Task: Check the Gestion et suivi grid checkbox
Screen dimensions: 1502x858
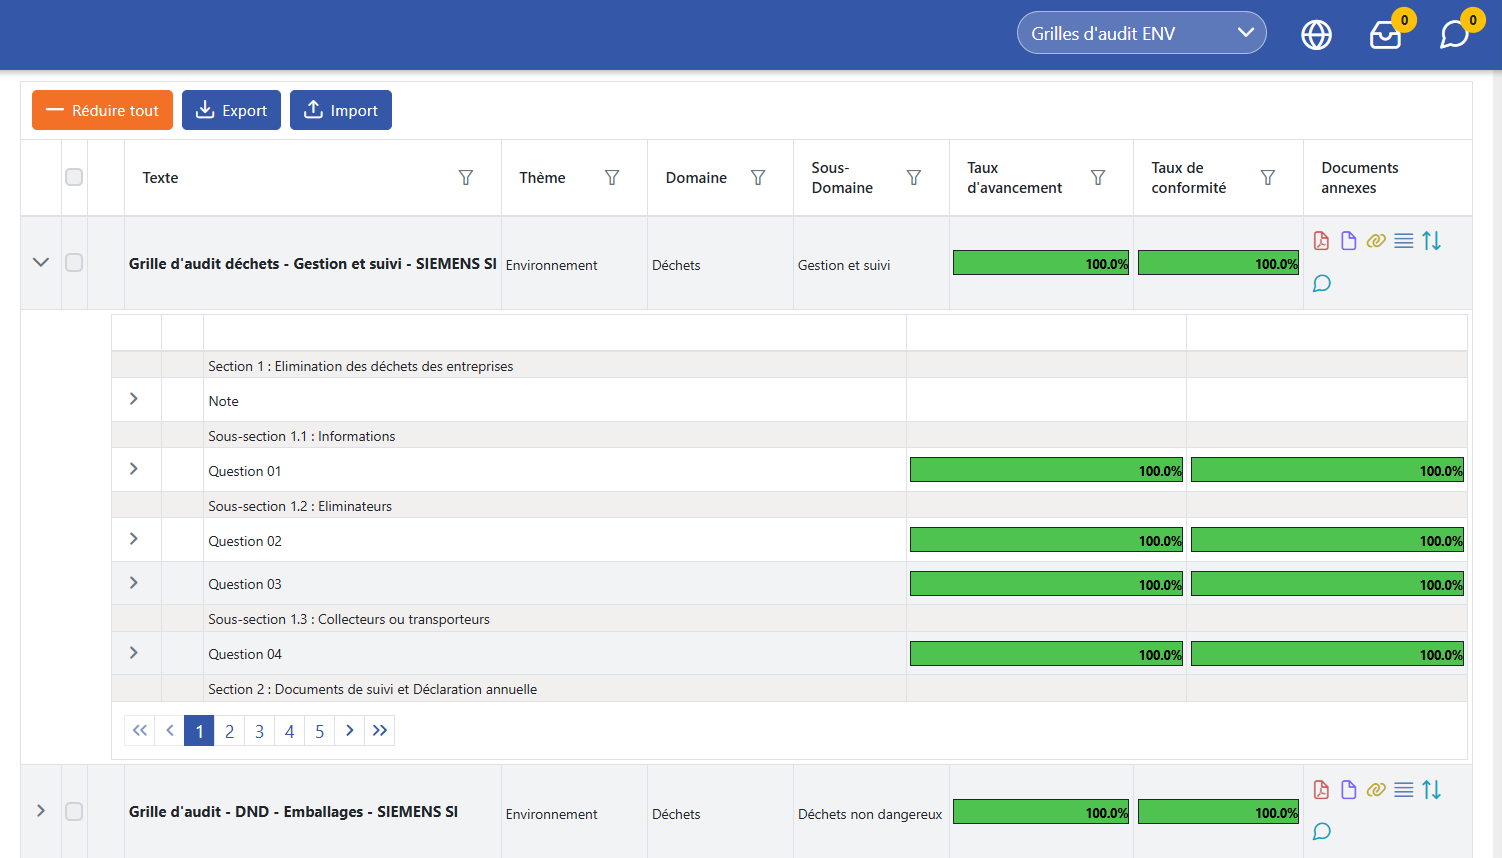Action: coord(74,263)
